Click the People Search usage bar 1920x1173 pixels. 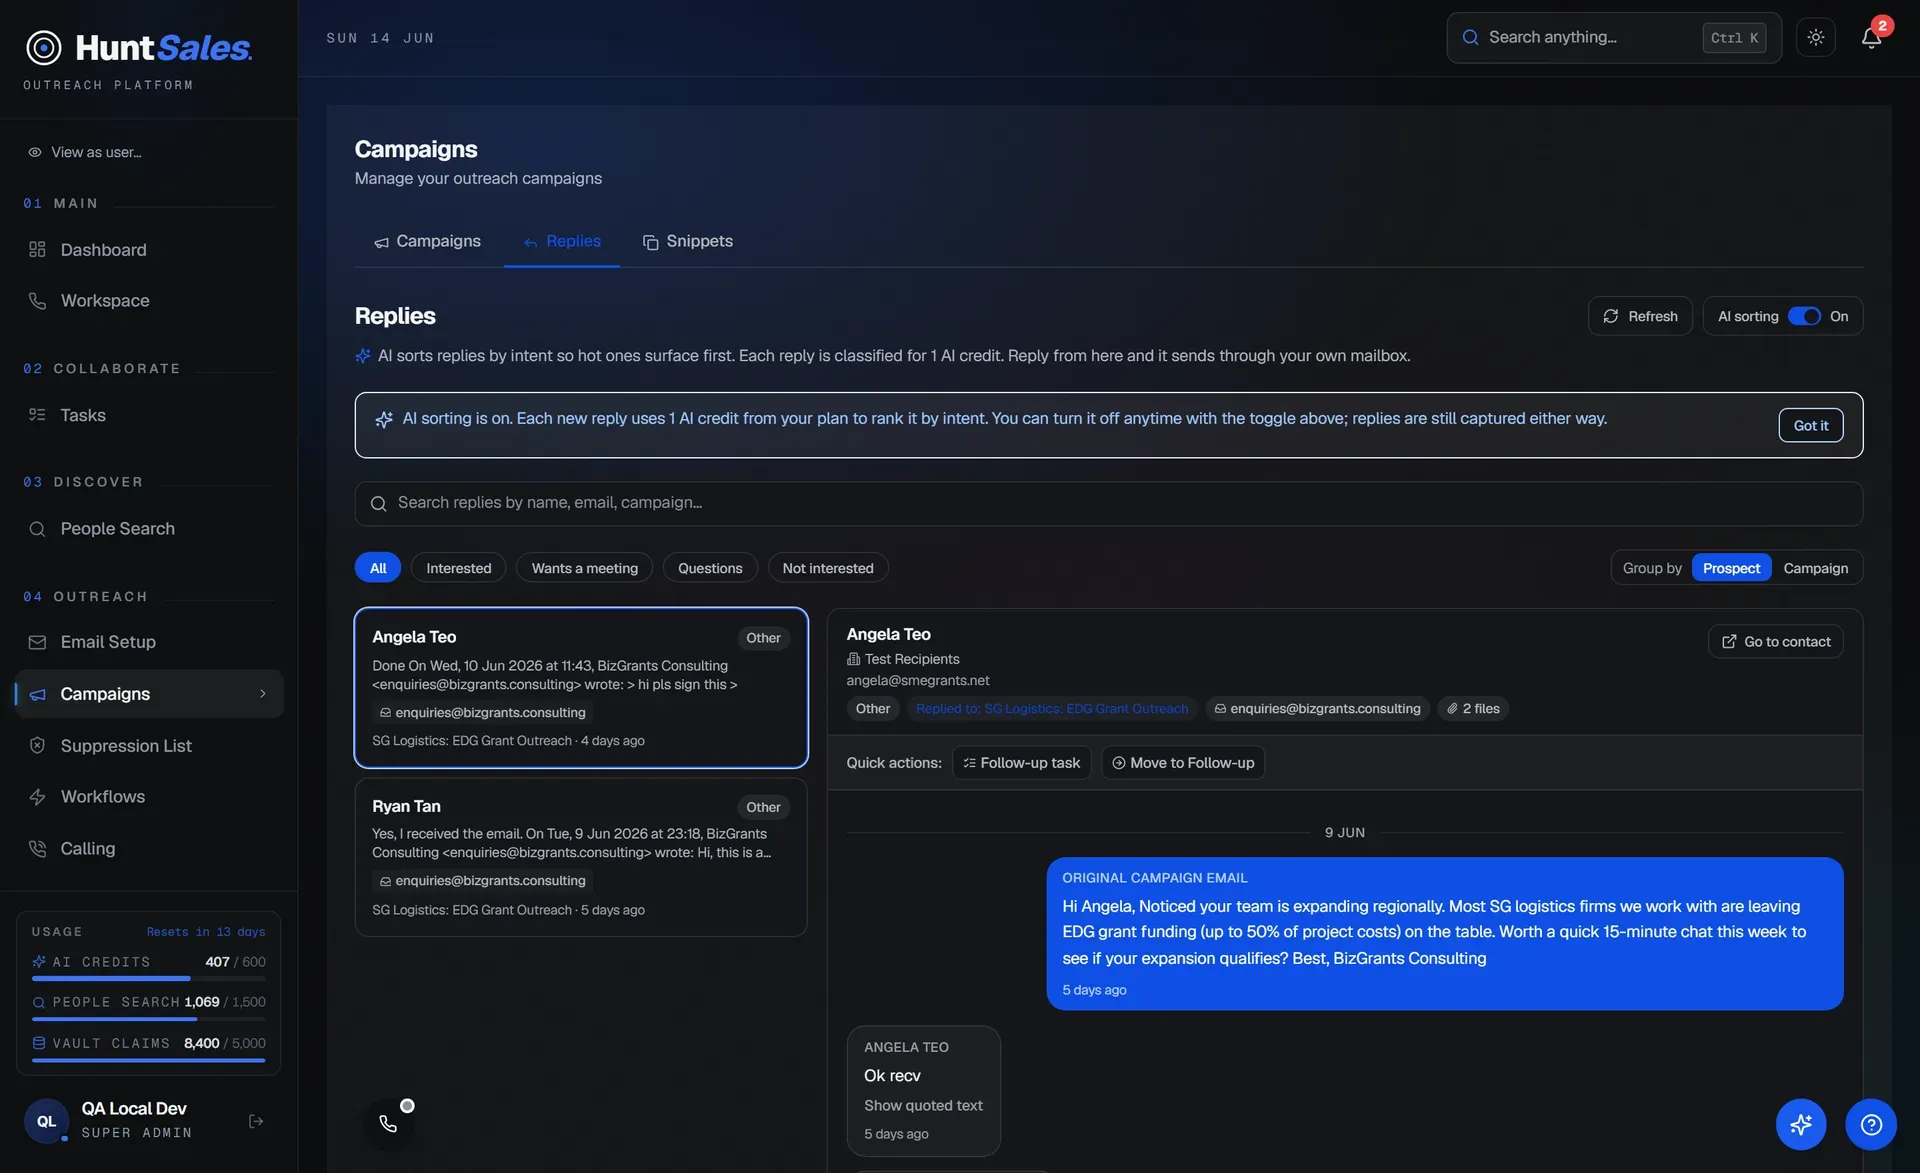[x=148, y=1019]
